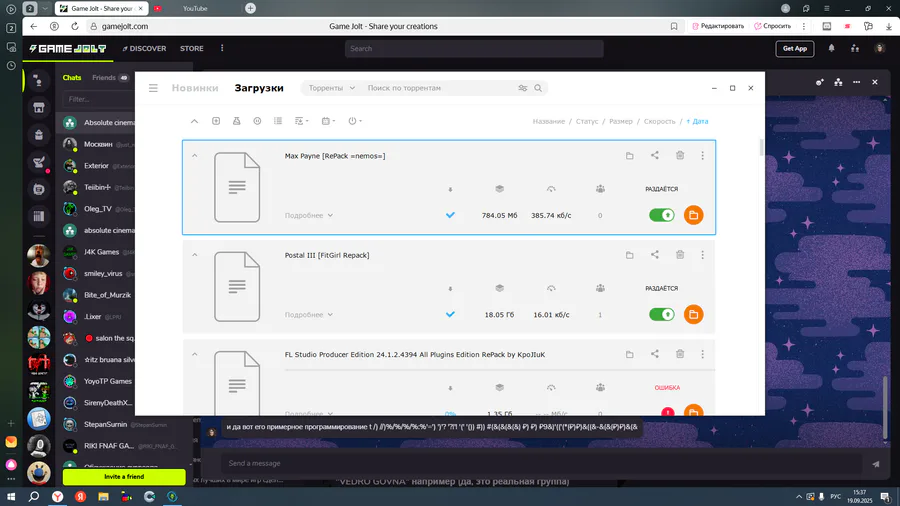
Task: Focus Send a message input
Action: point(541,464)
